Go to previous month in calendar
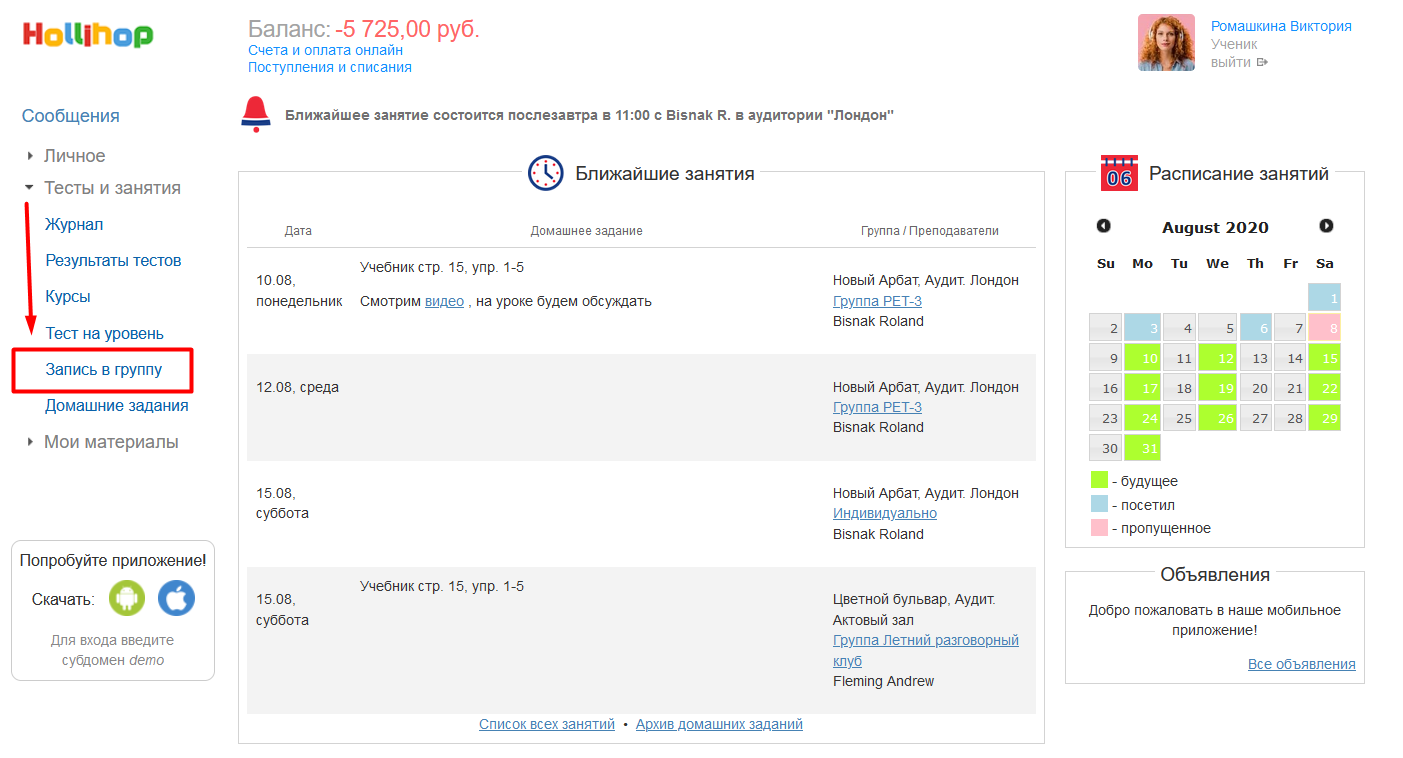The image size is (1403, 758). point(1104,226)
